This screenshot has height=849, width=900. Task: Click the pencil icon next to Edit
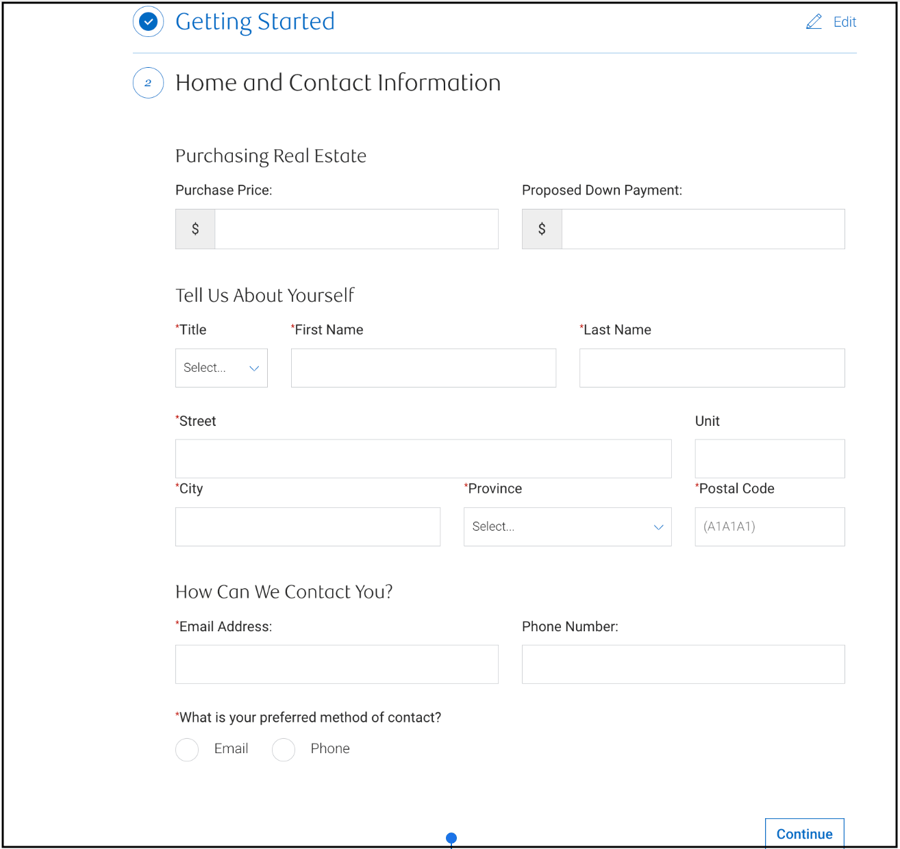click(813, 21)
